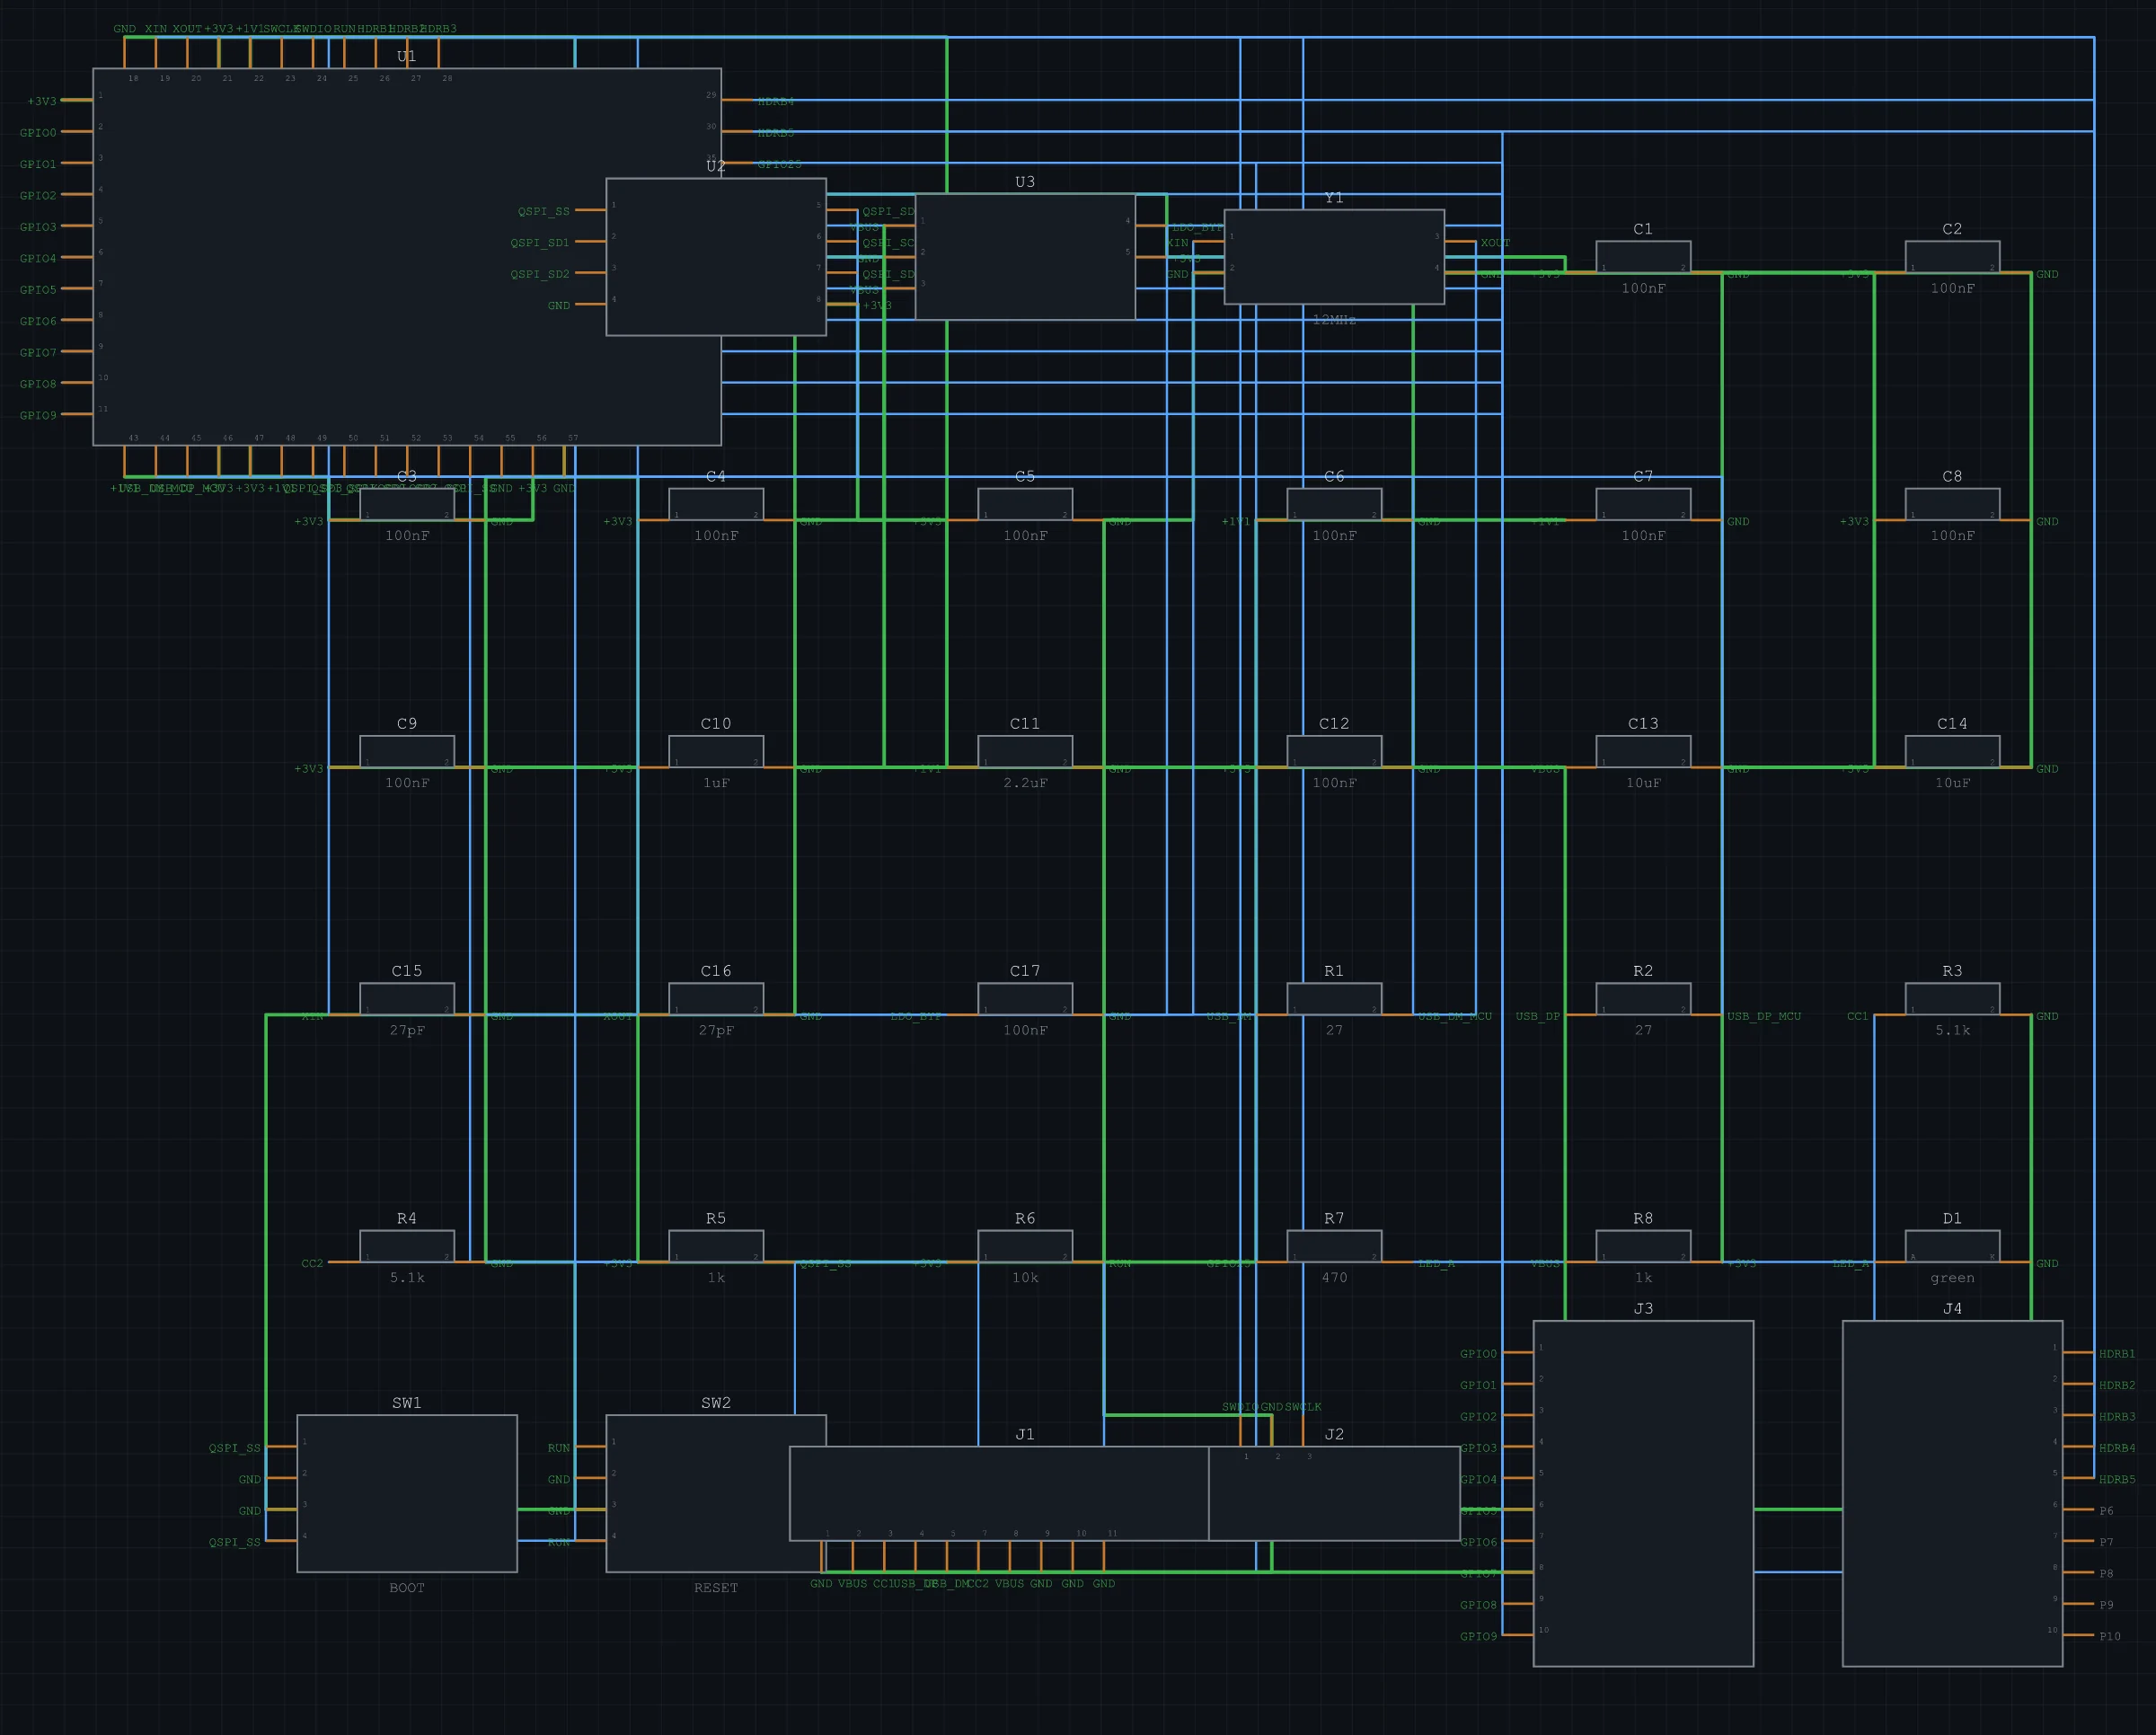2156x1735 pixels.
Task: Click the HDRB1 pin label on J4
Action: point(2117,1354)
